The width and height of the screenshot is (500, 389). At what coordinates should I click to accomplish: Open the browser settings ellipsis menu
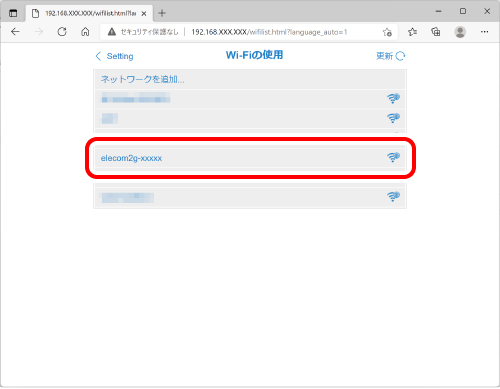484,32
